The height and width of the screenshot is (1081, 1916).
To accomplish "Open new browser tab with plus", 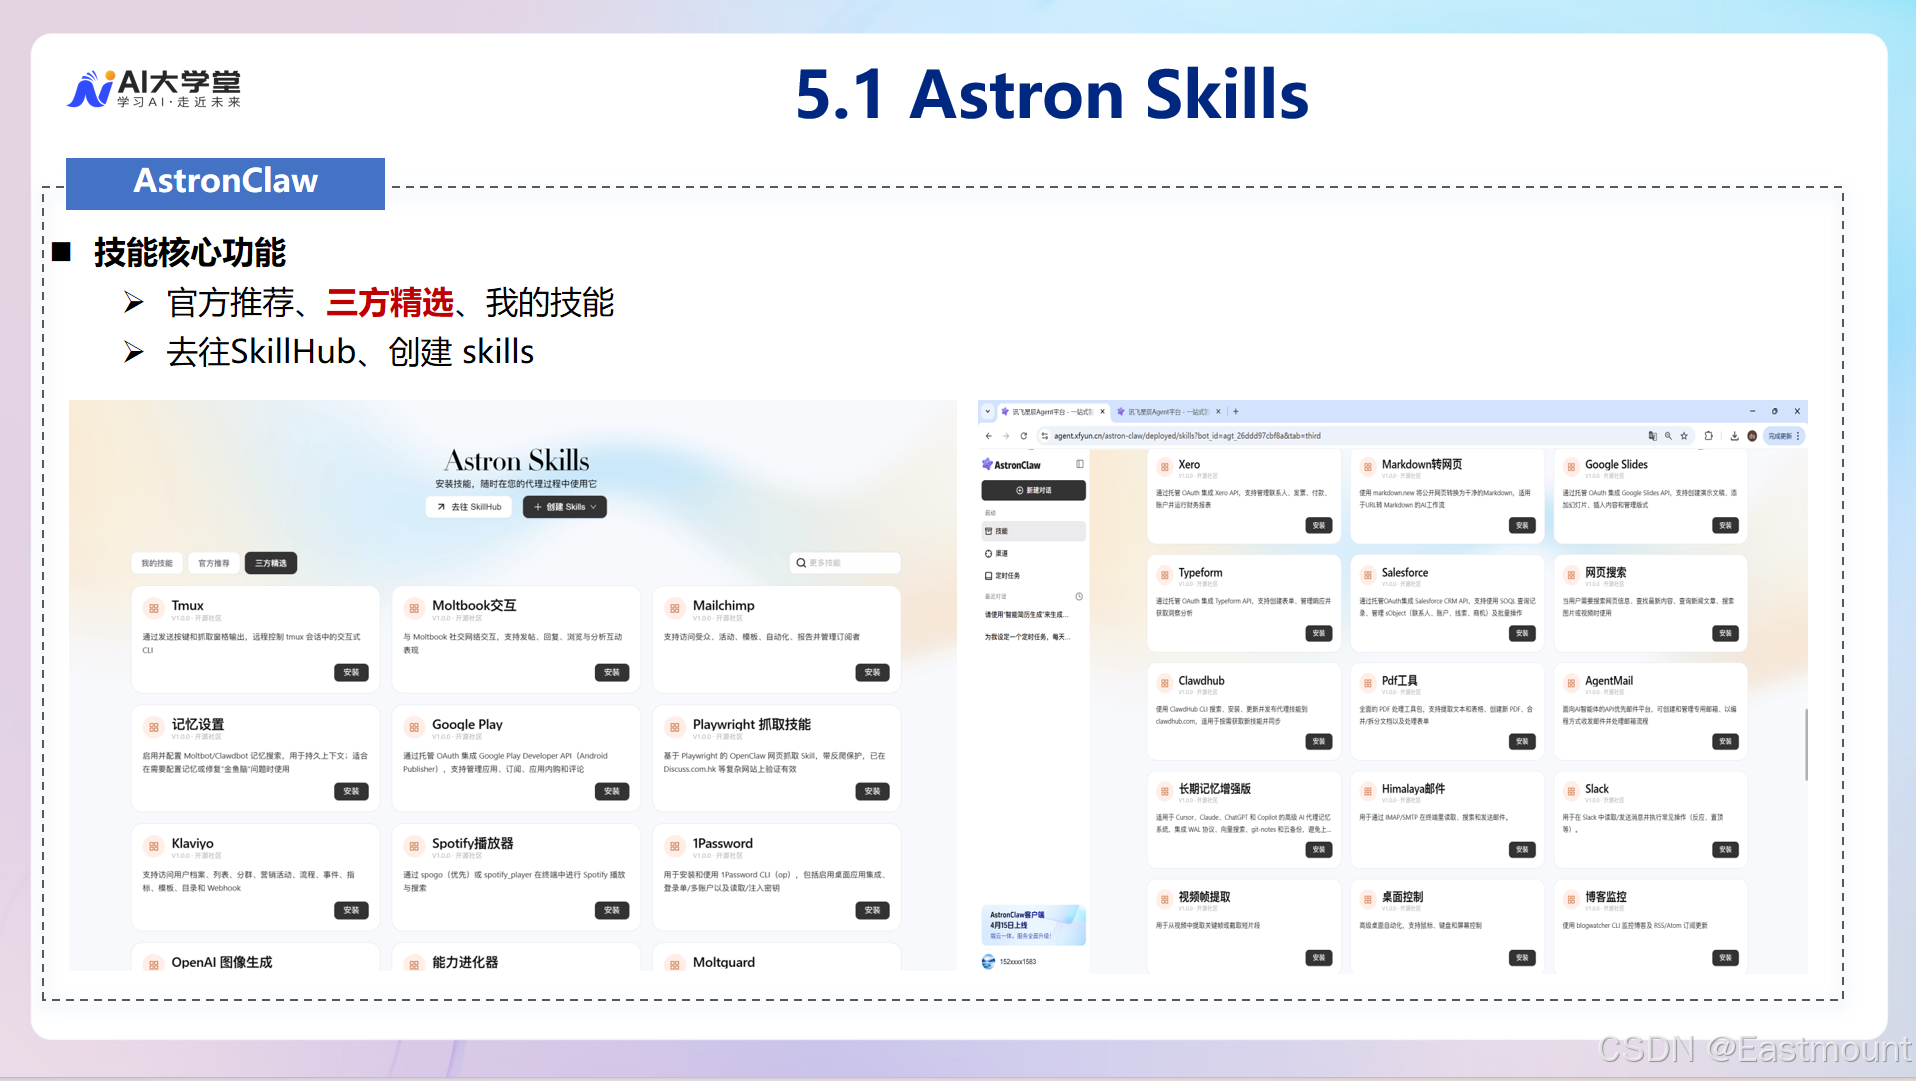I will tap(1236, 411).
